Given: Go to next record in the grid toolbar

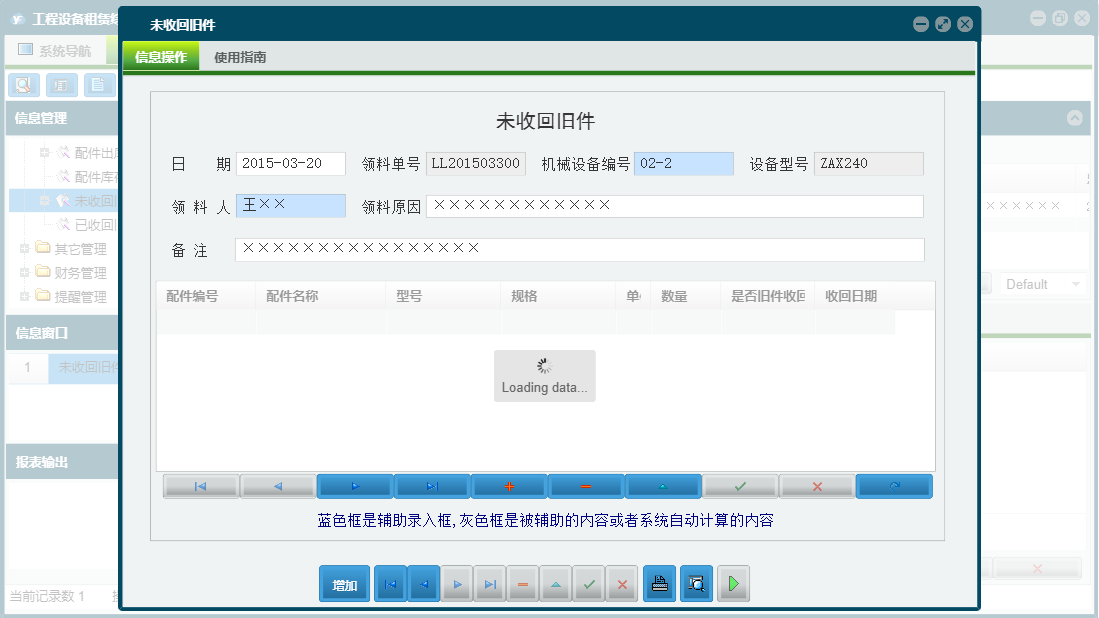Looking at the screenshot, I should 355,486.
